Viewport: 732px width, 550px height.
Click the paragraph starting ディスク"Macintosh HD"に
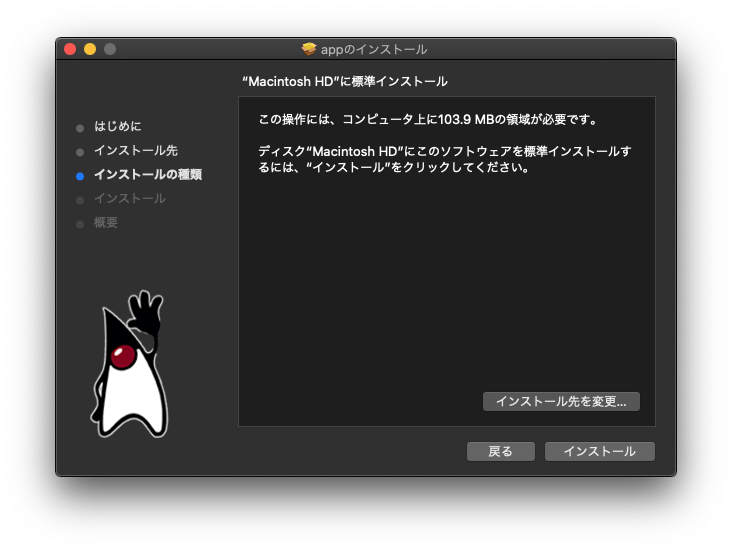tap(444, 159)
